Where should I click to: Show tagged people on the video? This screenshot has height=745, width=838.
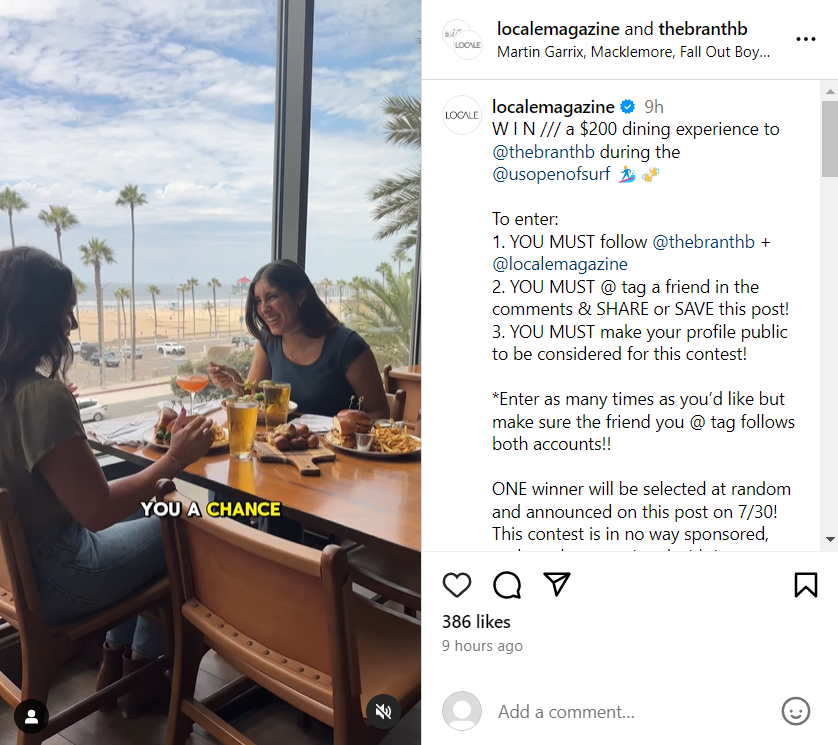pos(32,716)
